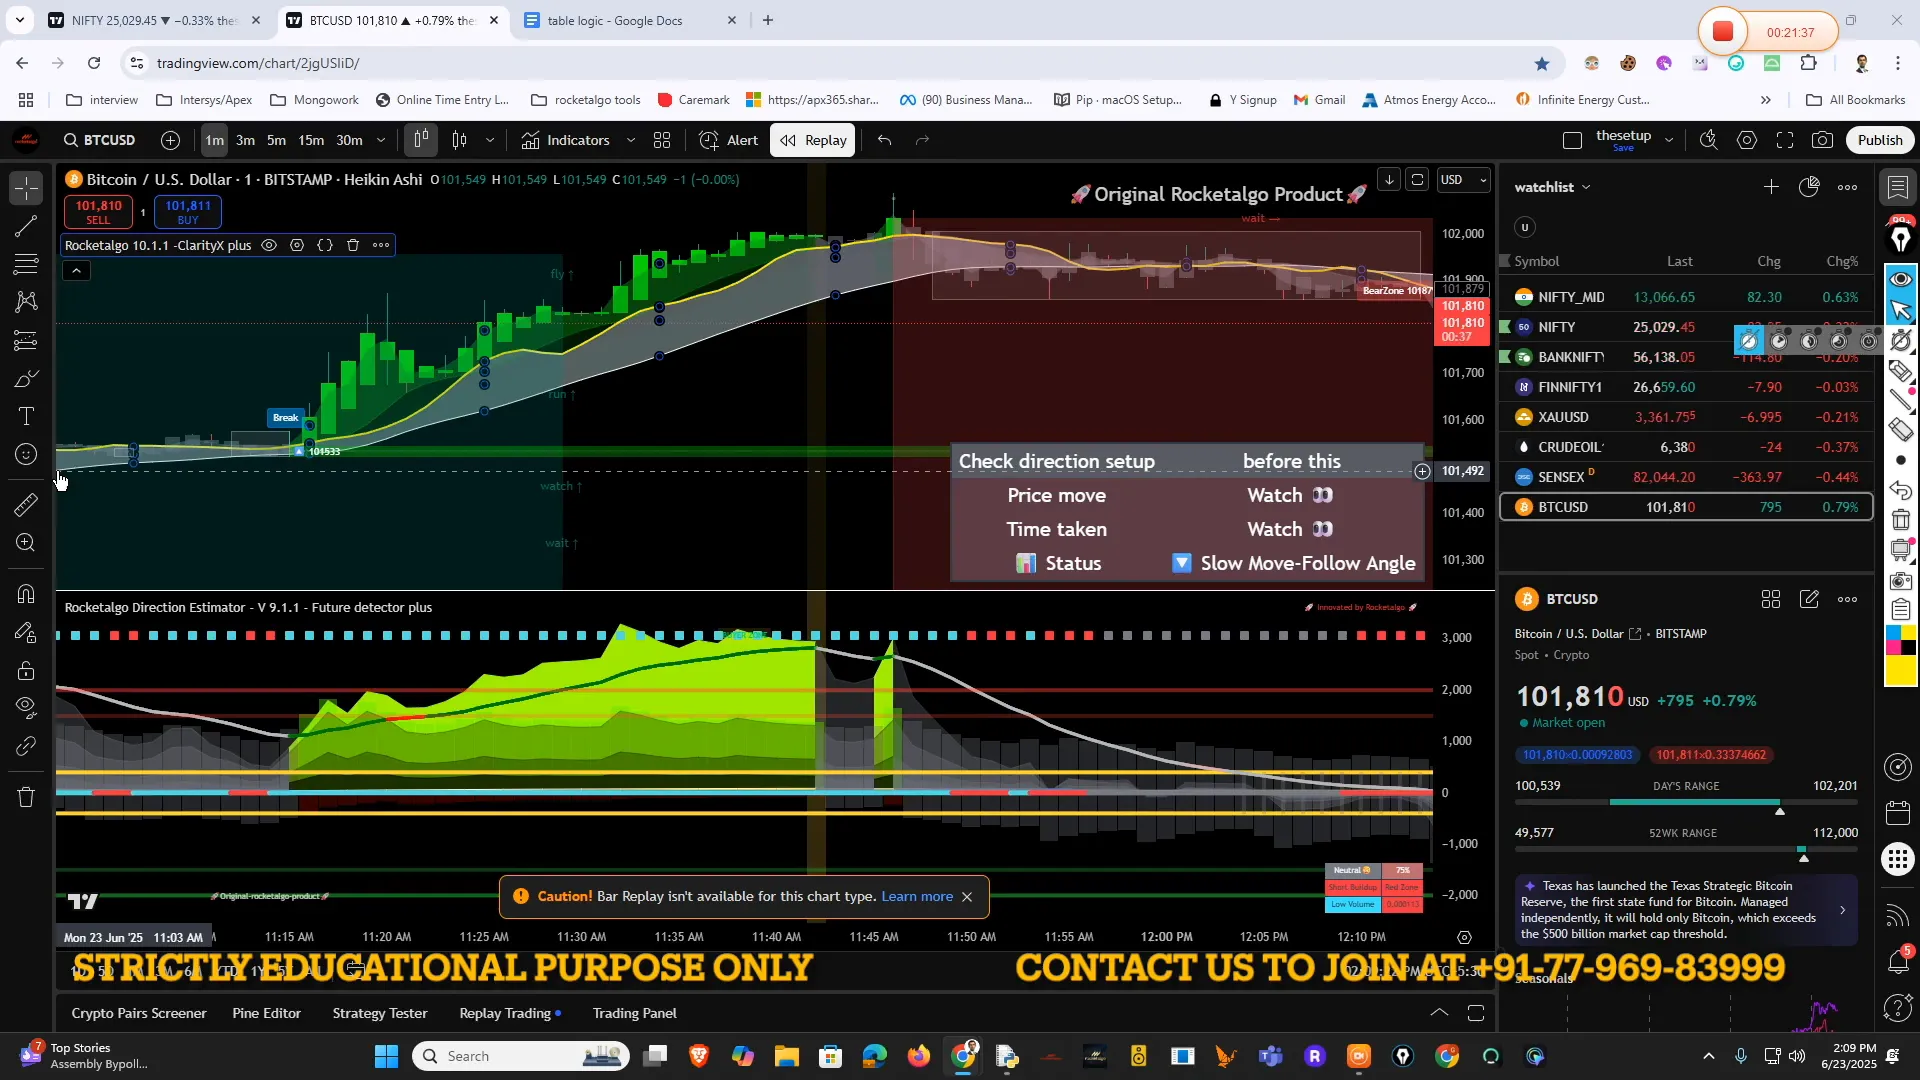Open the Pine Editor tab

(x=266, y=1013)
